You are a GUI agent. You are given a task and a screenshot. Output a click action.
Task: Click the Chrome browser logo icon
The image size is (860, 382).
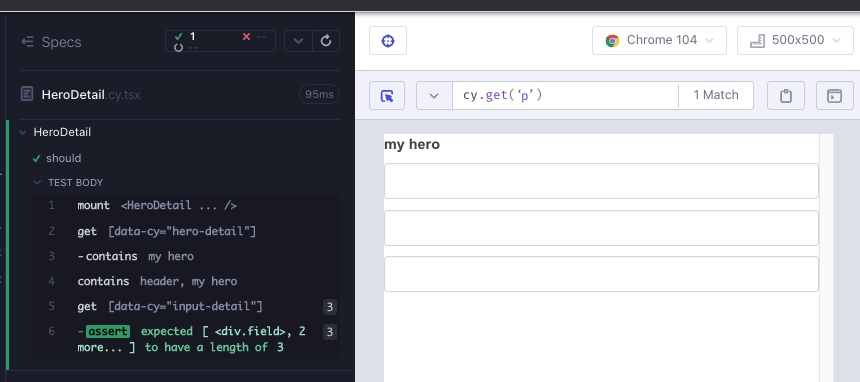[612, 41]
